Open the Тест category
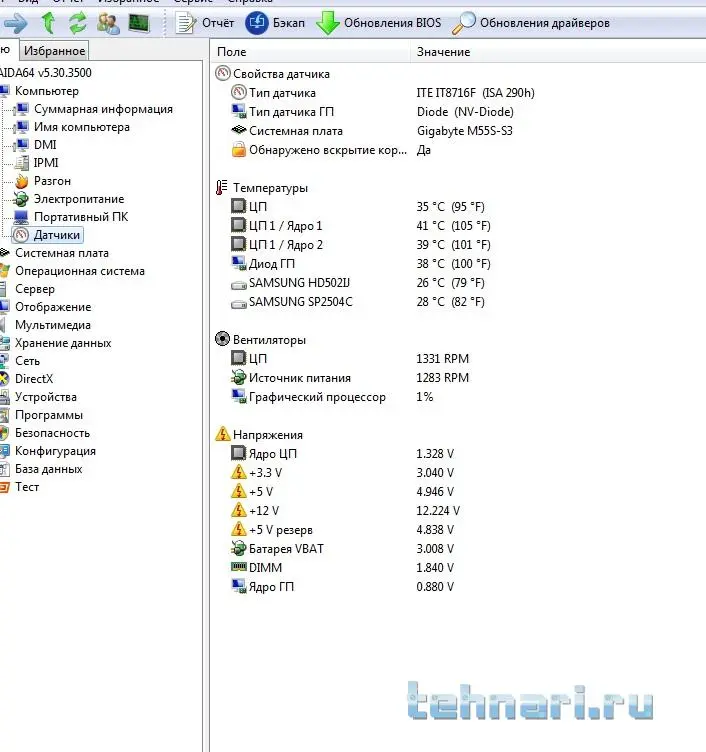 [x=27, y=487]
